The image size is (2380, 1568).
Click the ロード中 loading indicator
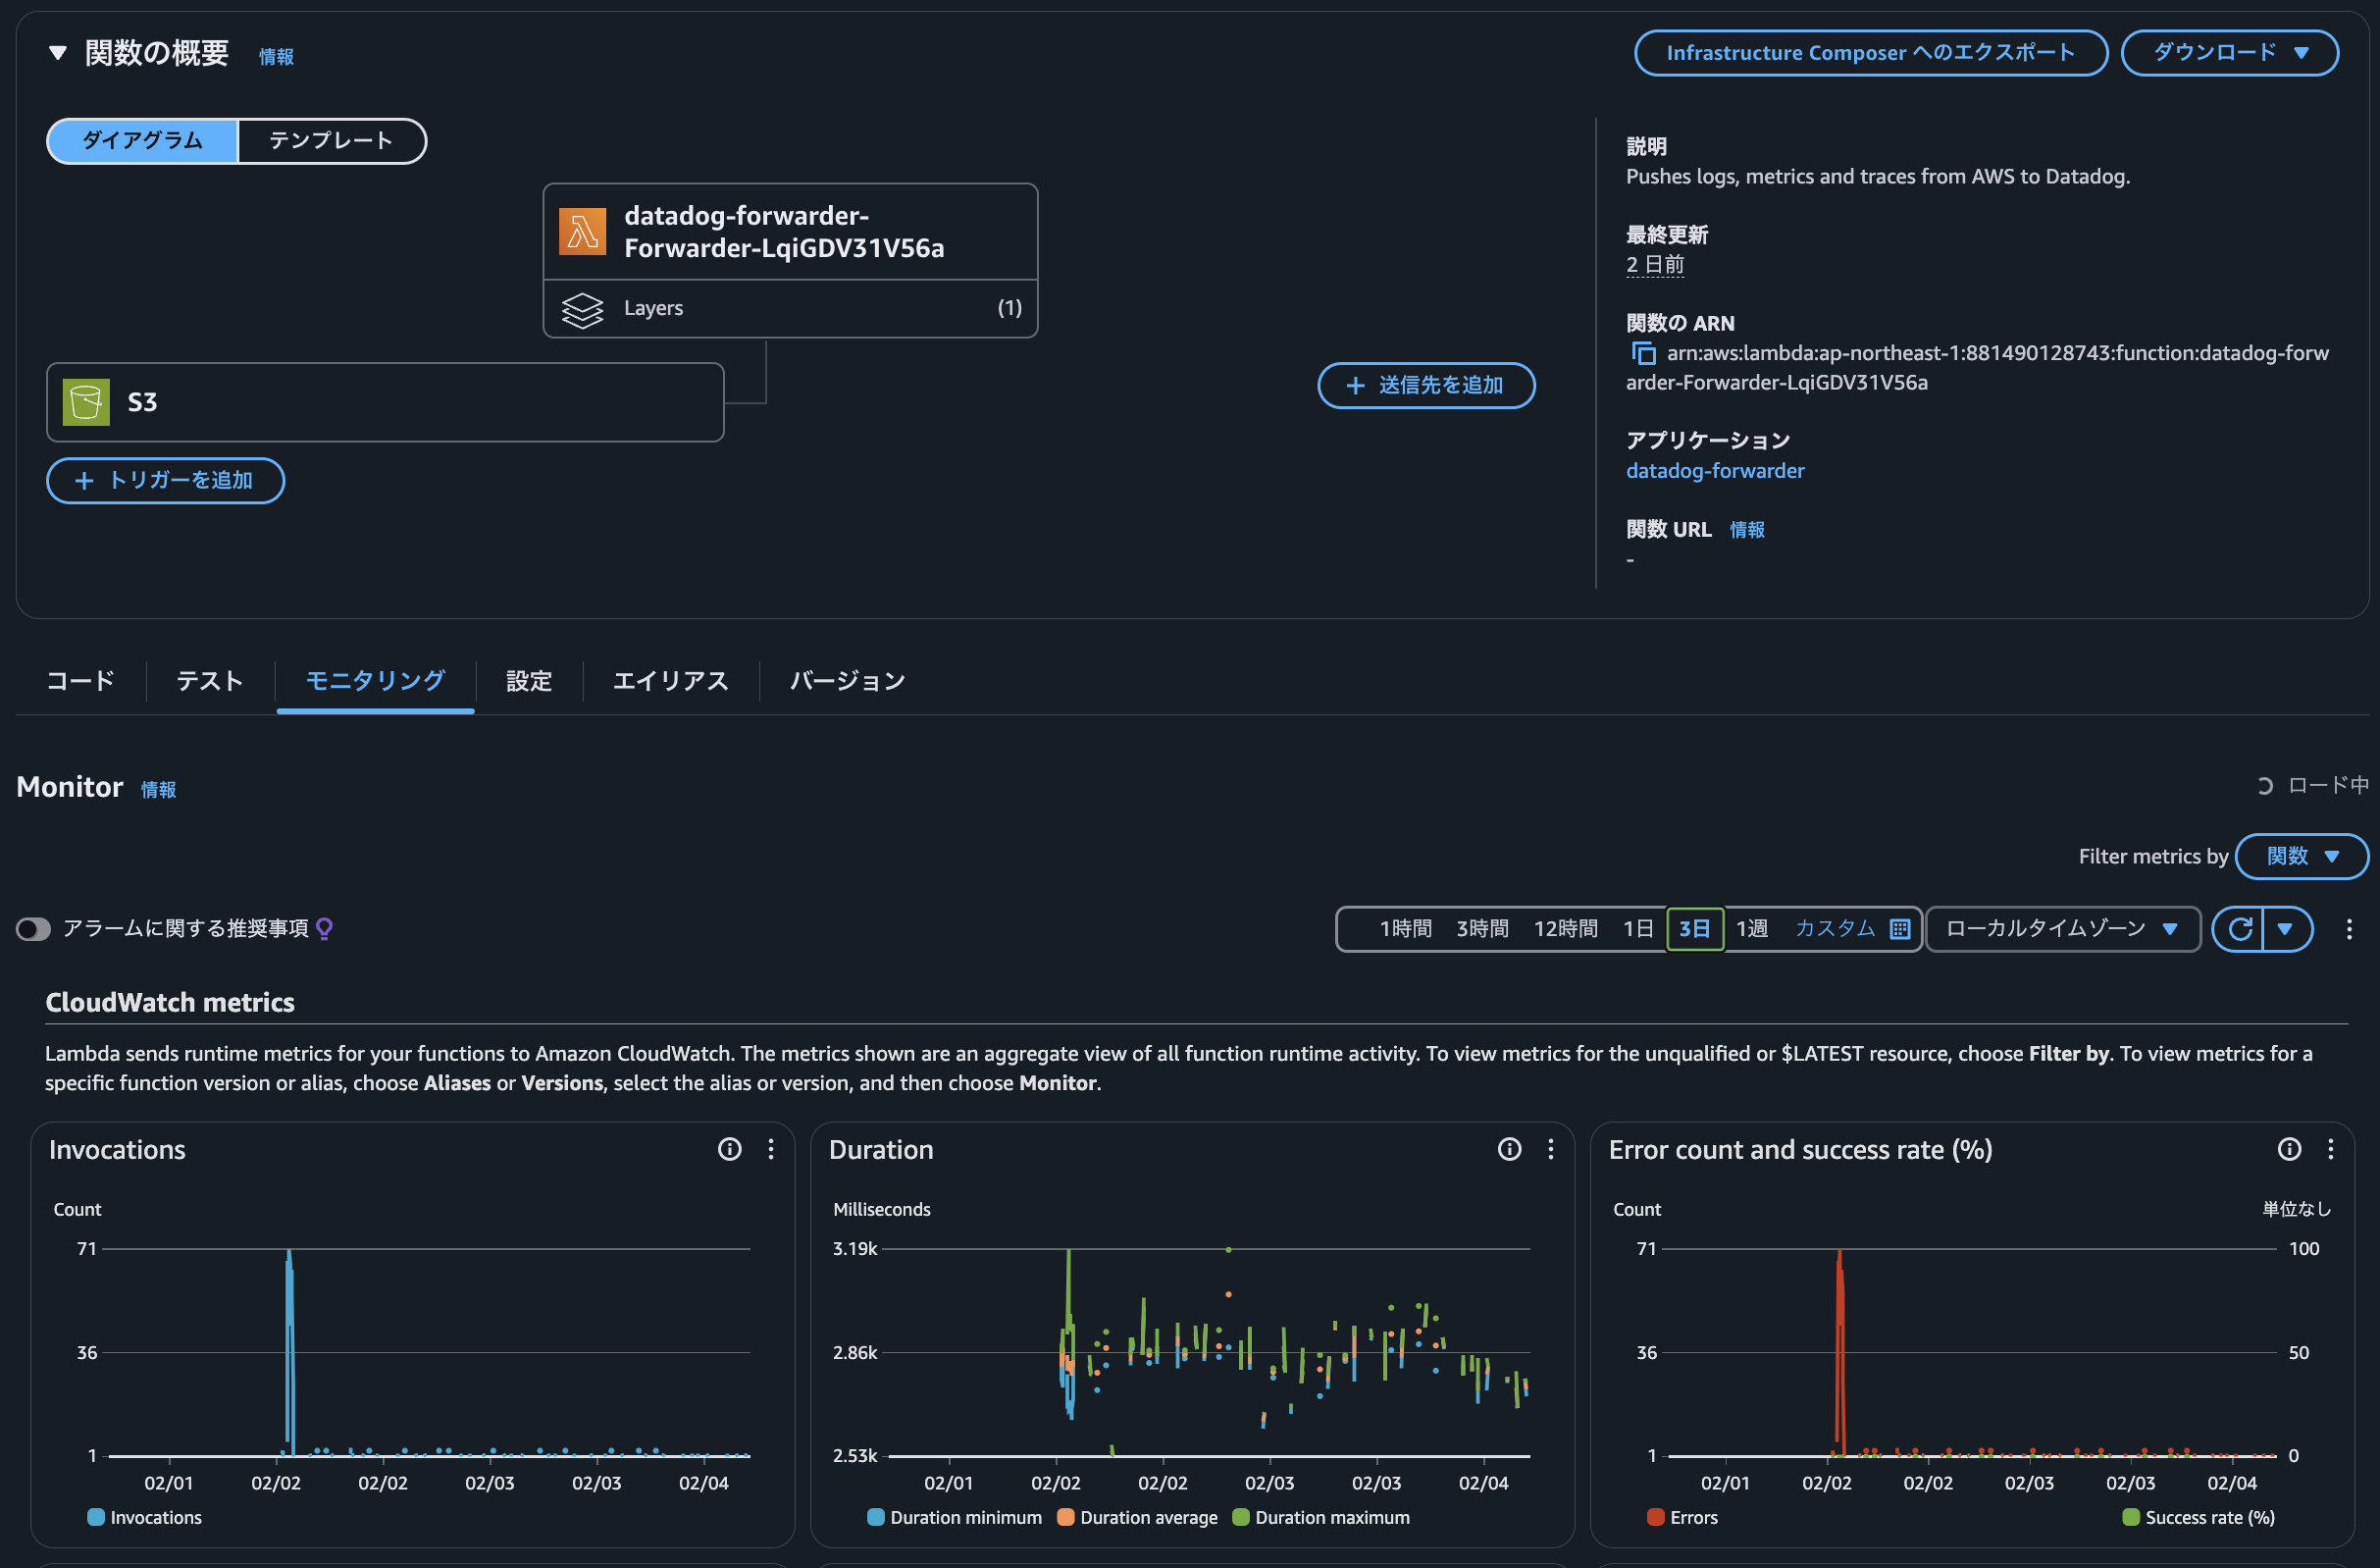point(2313,786)
